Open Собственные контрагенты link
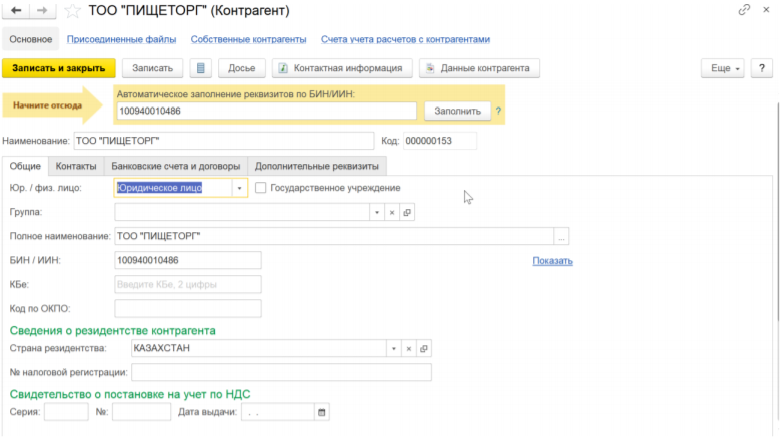This screenshot has height=448, width=784. pos(248,39)
